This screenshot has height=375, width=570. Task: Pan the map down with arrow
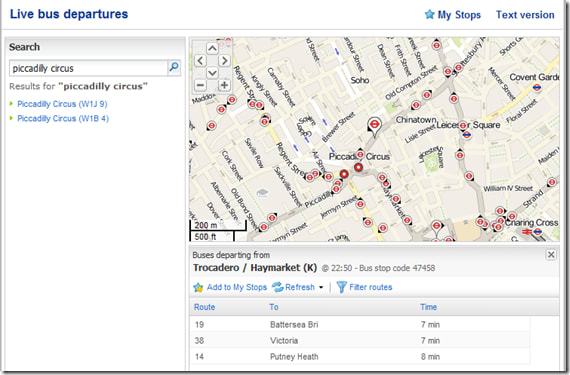(212, 73)
